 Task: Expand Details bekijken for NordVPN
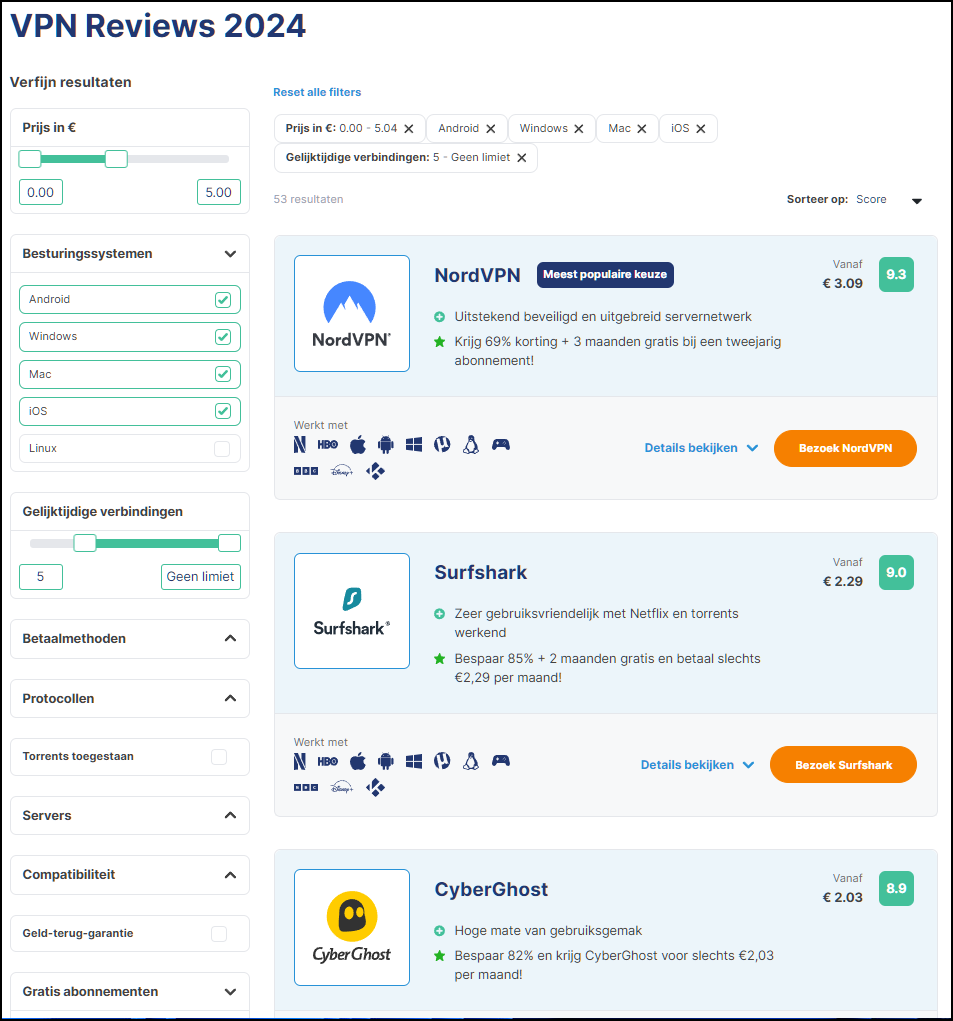[x=701, y=448]
